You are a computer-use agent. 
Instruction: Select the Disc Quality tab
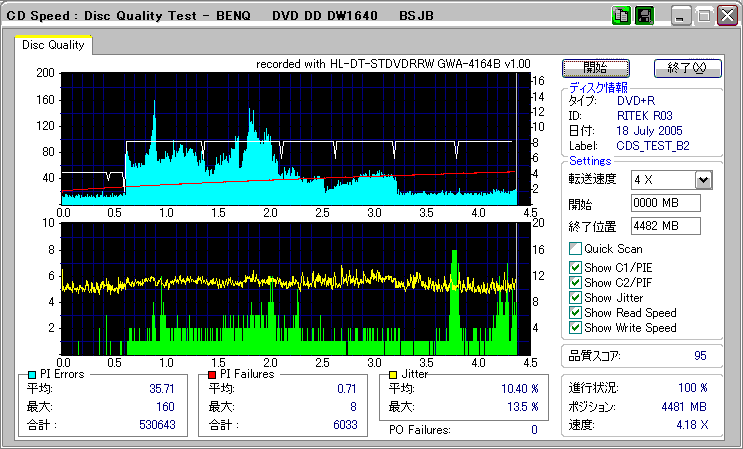(x=54, y=45)
